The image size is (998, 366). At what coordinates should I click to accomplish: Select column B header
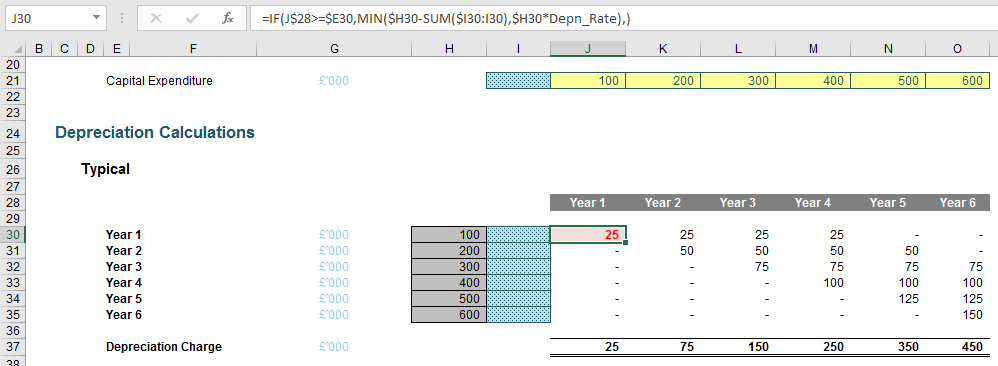point(39,49)
